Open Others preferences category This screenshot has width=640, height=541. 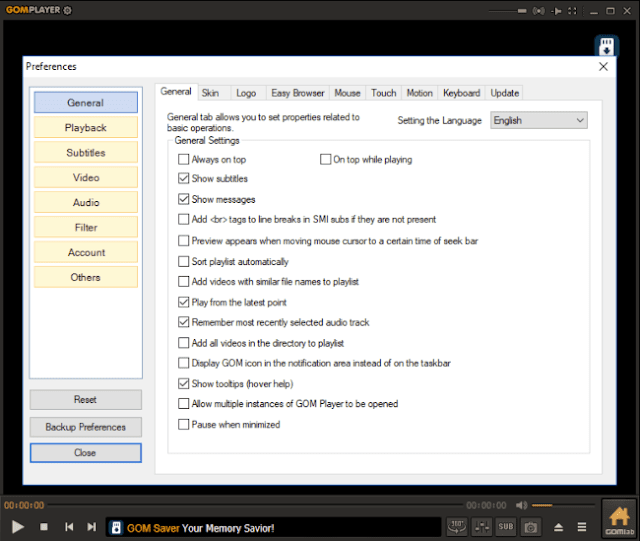click(86, 277)
